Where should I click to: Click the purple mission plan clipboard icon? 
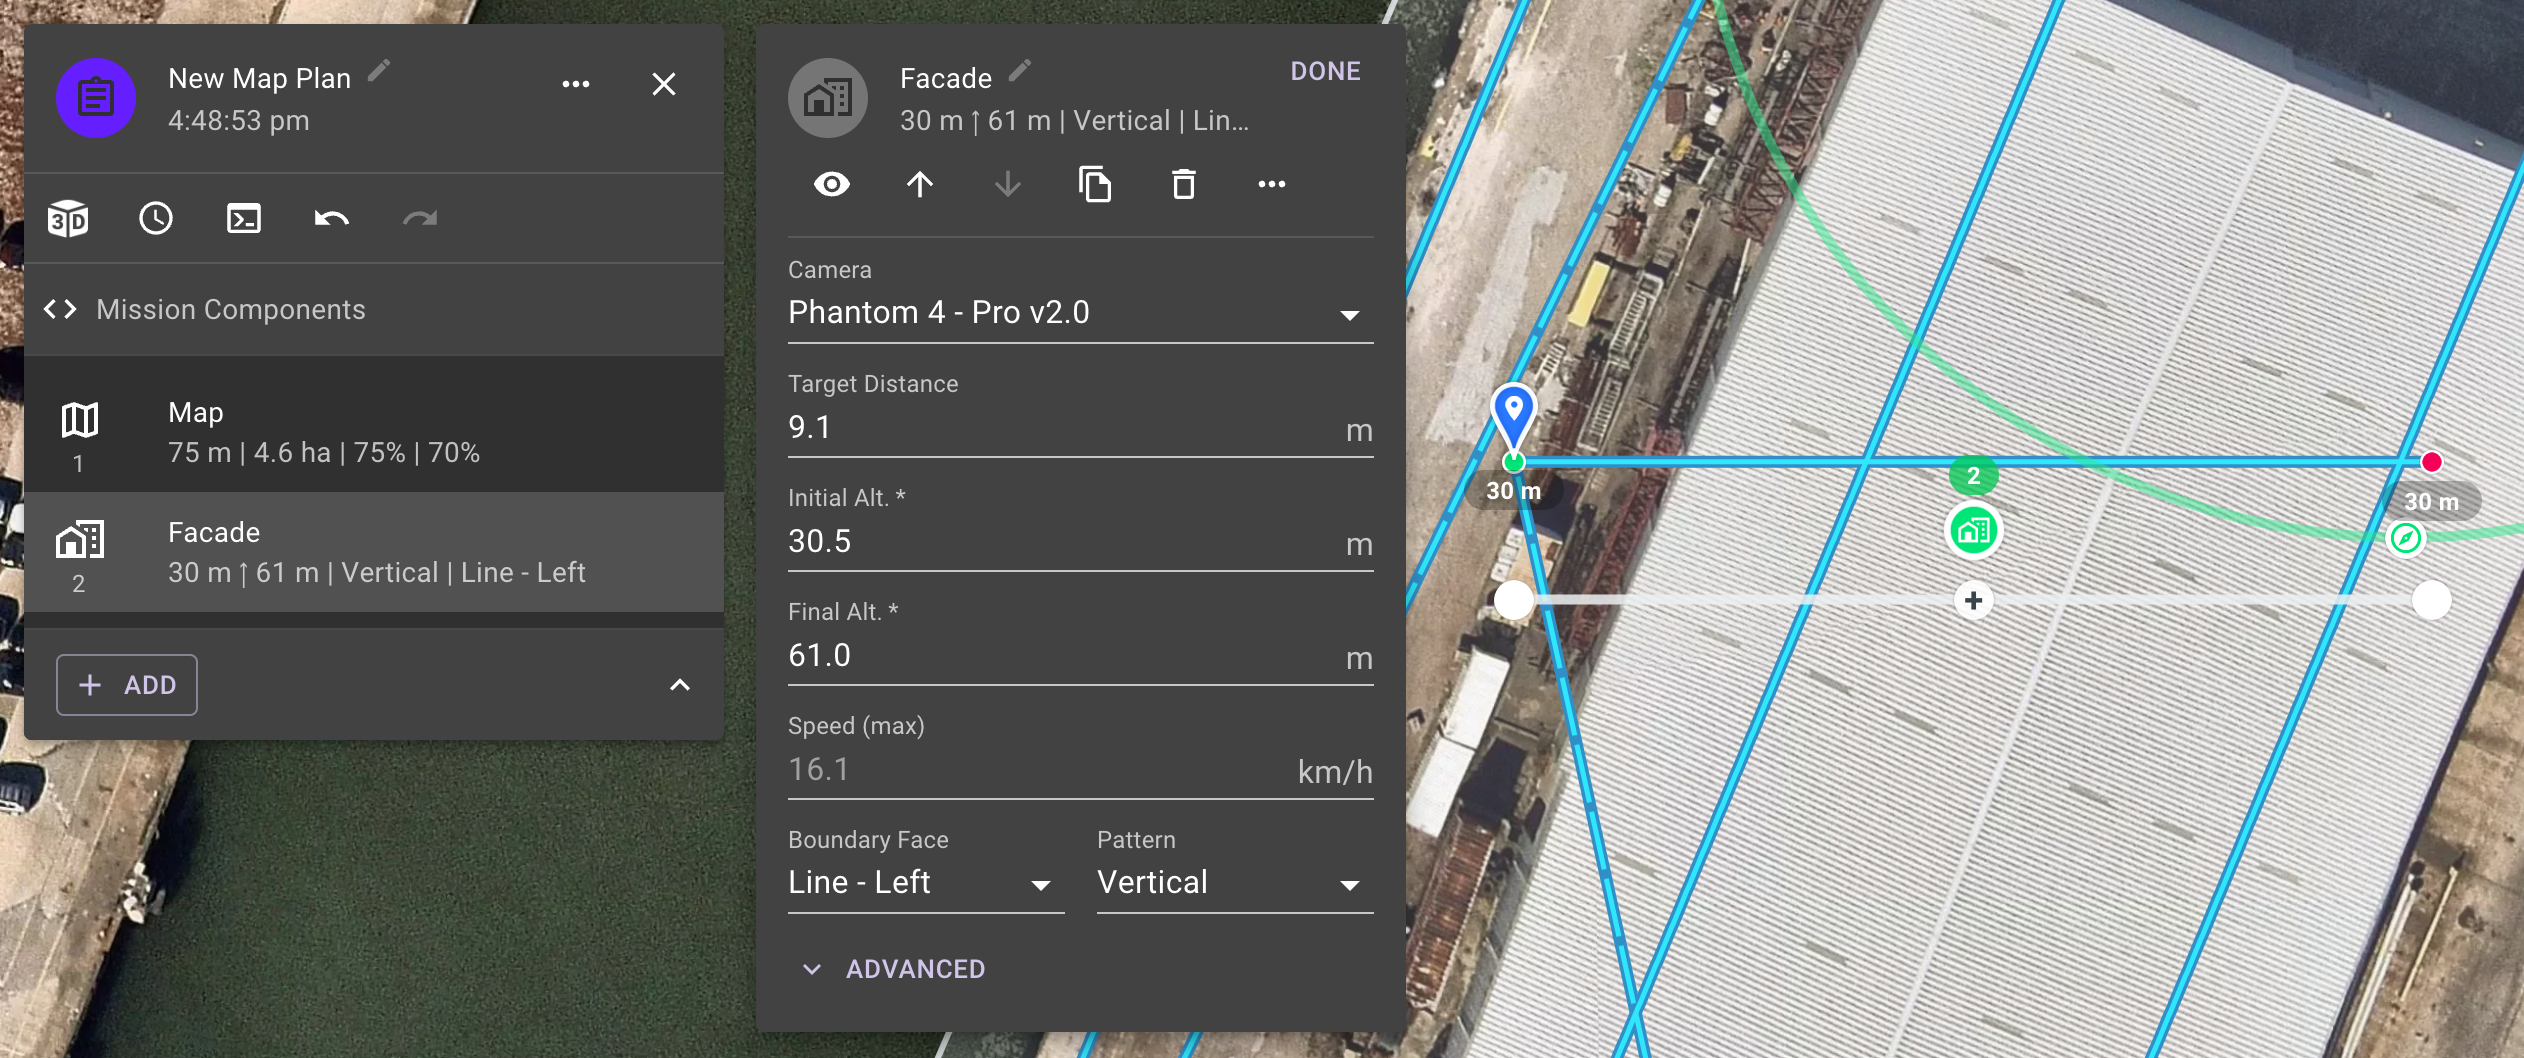pos(96,98)
